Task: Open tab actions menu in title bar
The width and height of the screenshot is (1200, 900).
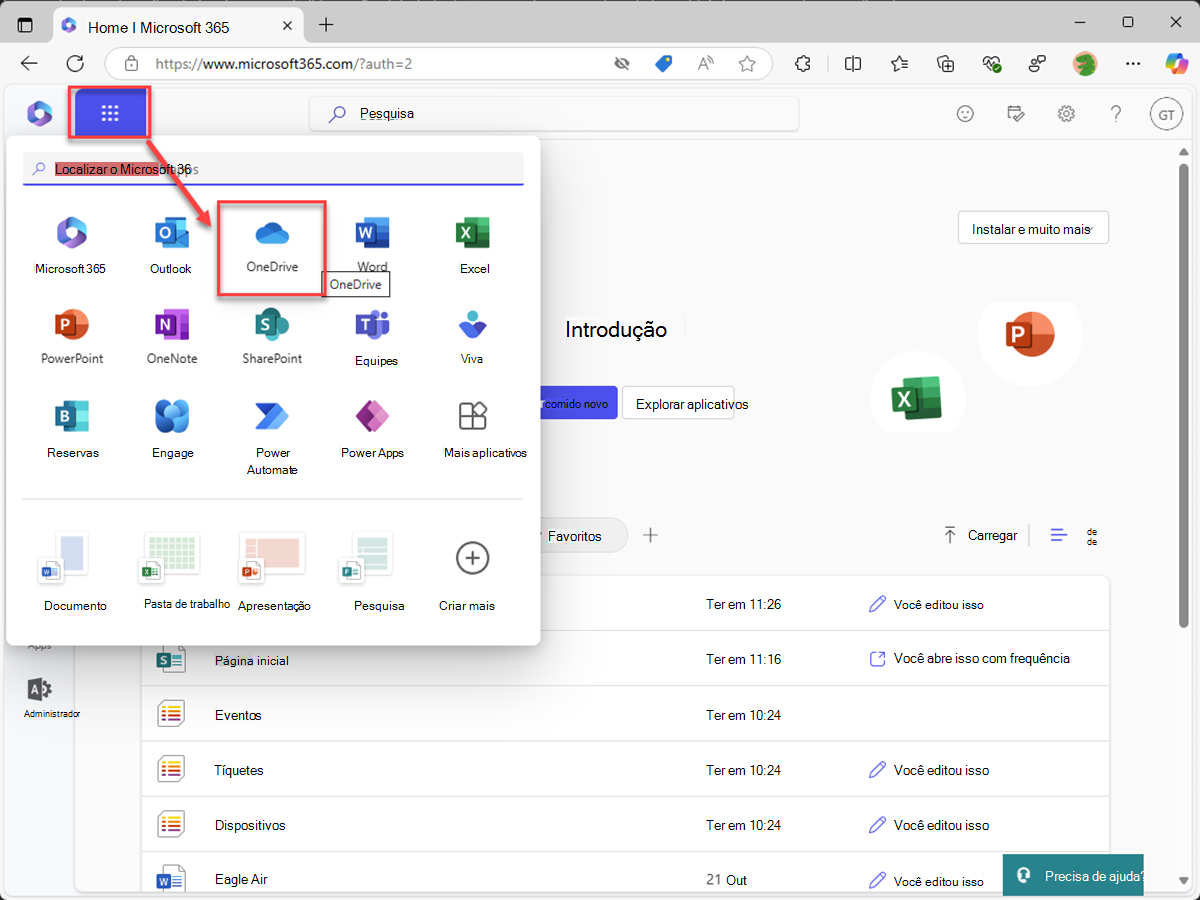Action: (26, 25)
